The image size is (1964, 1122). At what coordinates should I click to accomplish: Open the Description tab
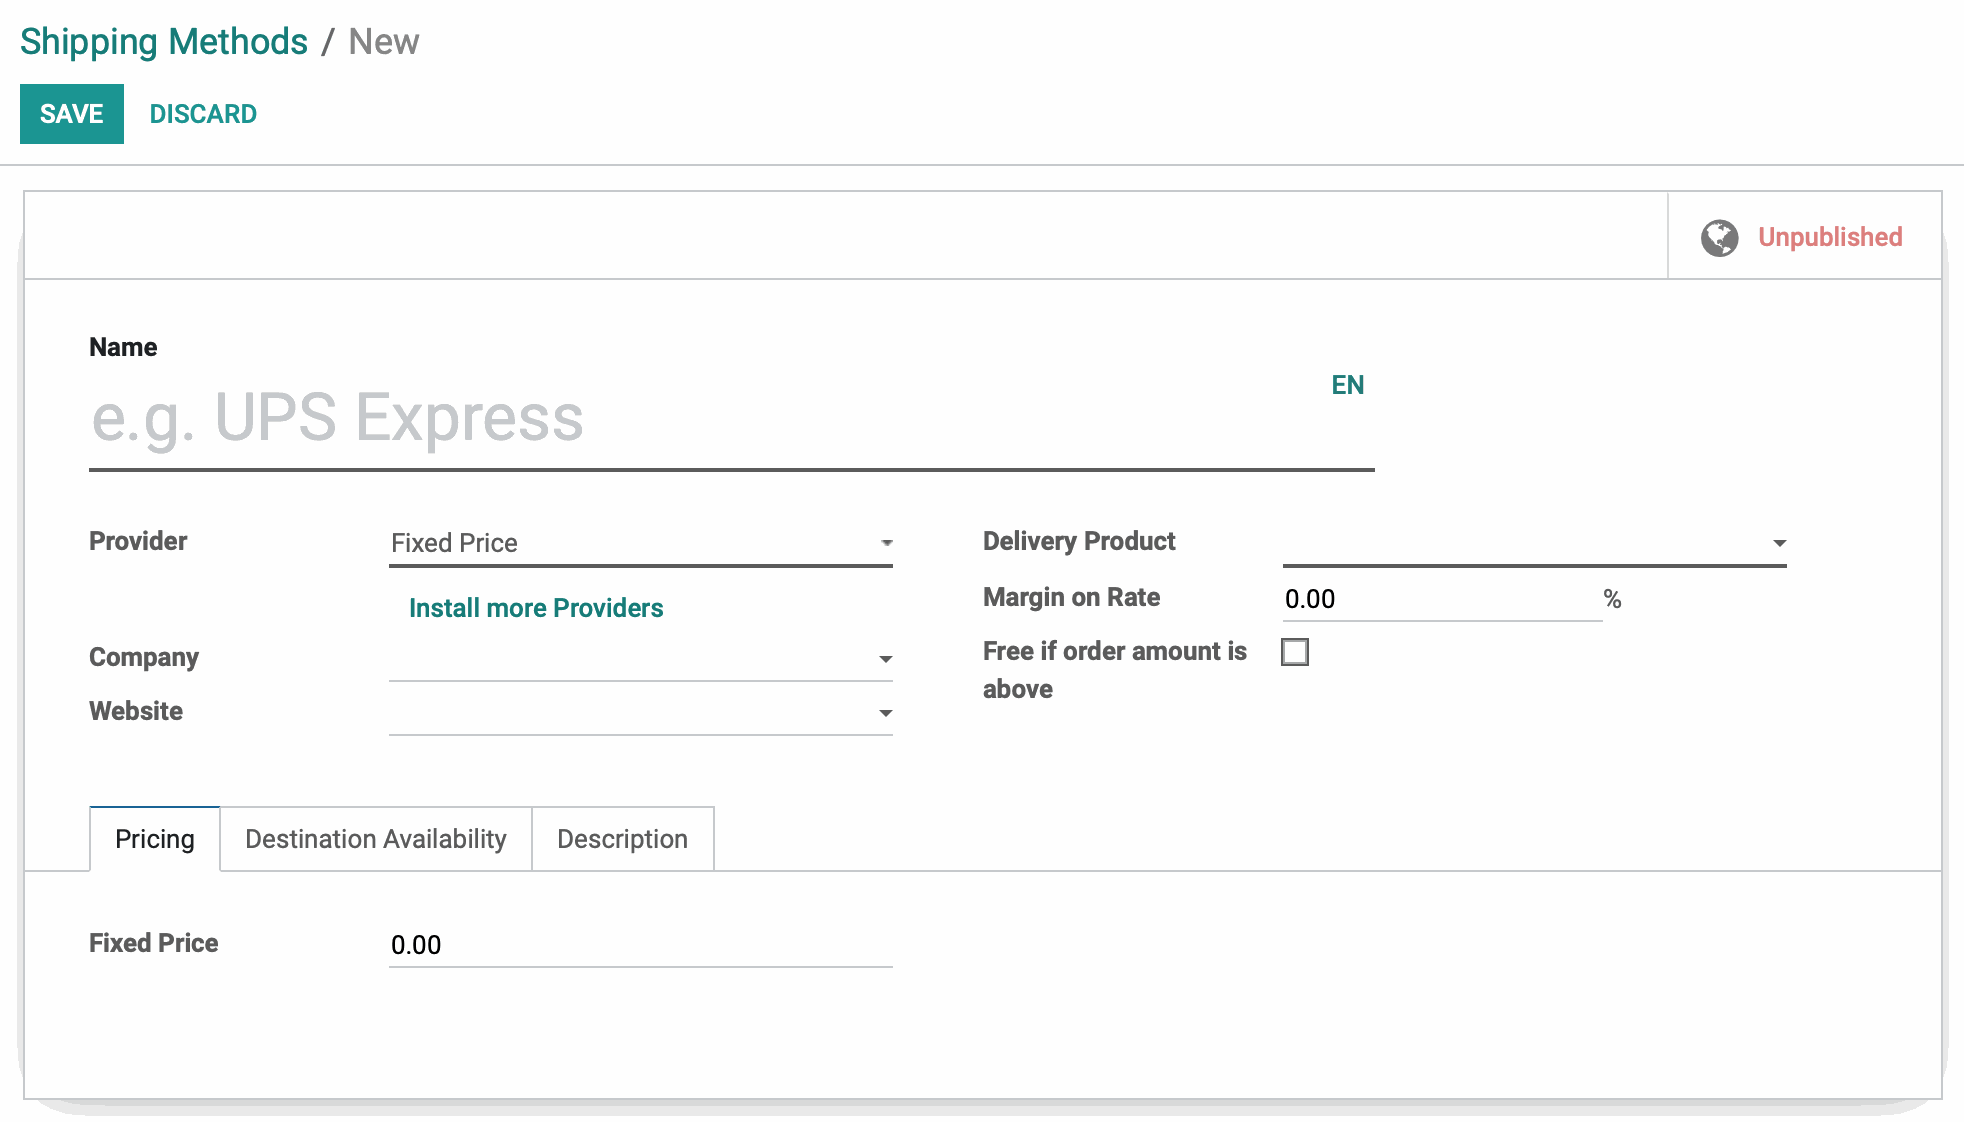(x=622, y=839)
